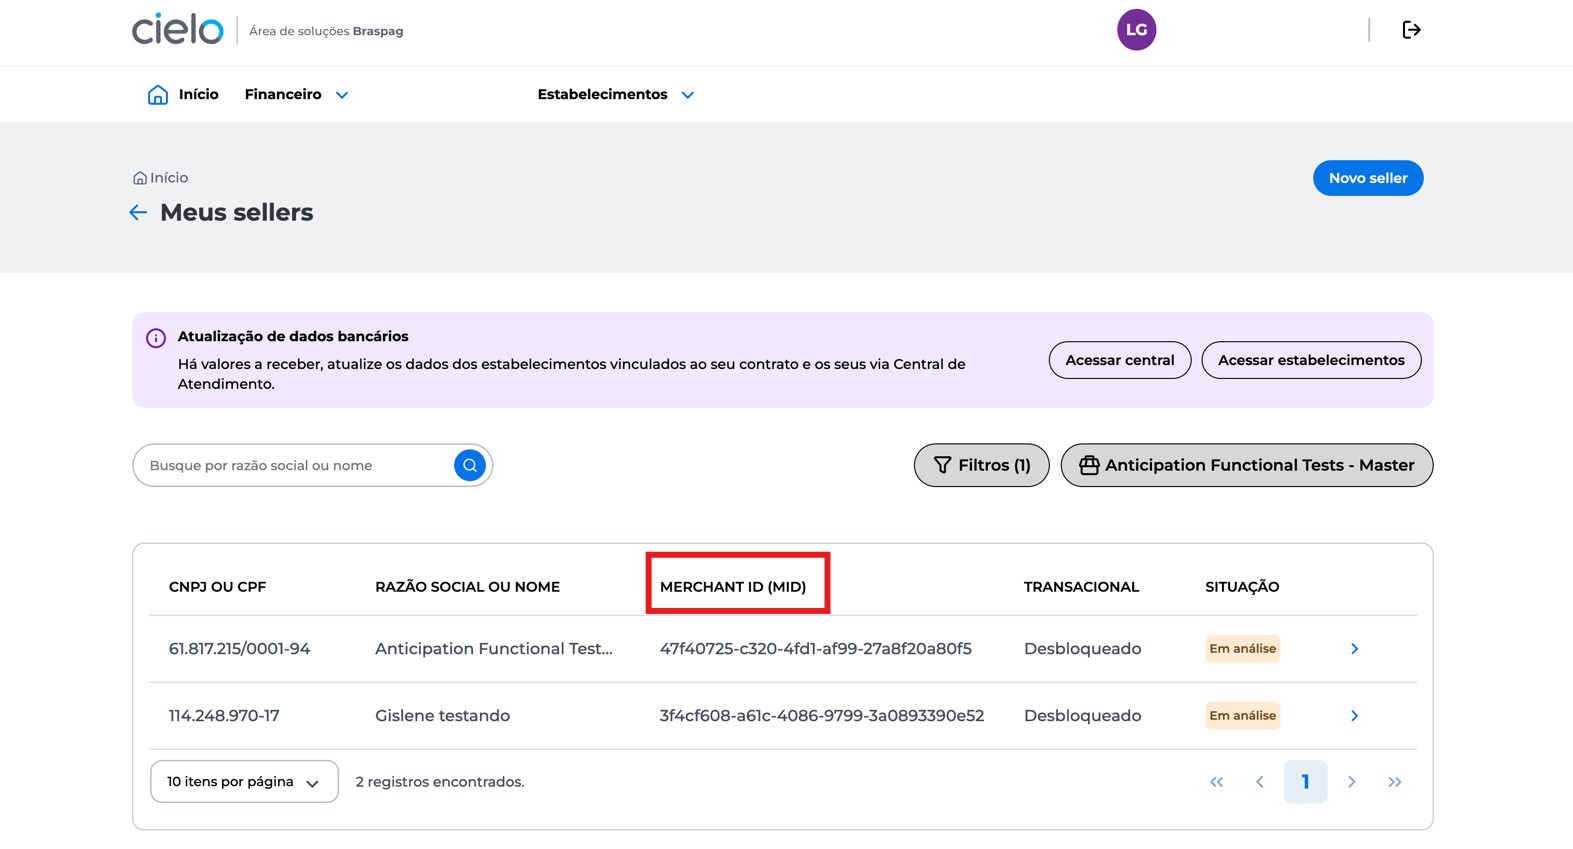
Task: Open the 10 itens por página dropdown
Action: tap(244, 782)
